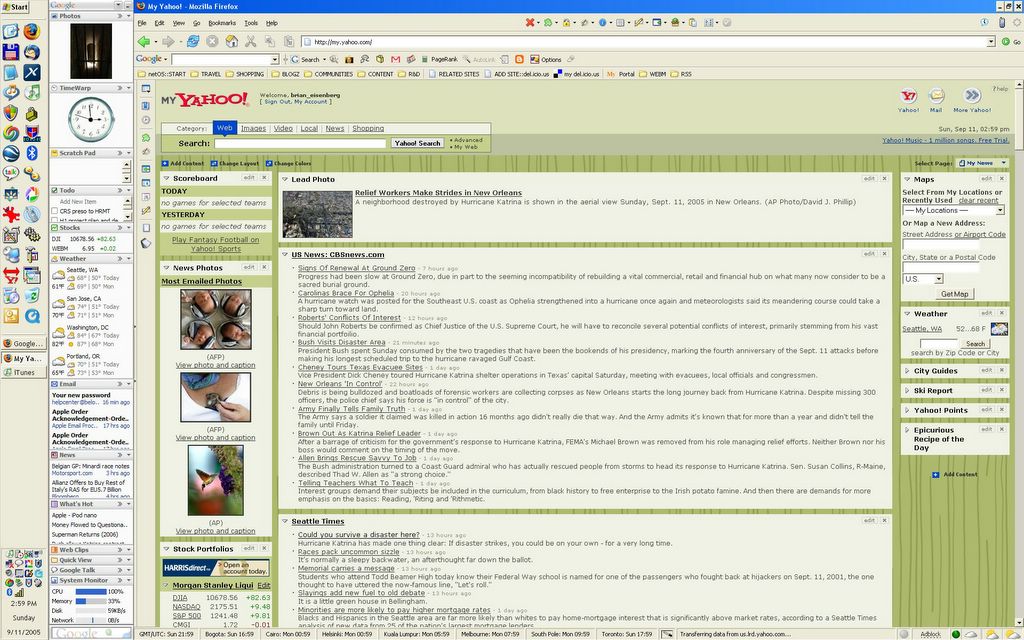
Task: Open the hummingbird news photo thumbnail
Action: 216,481
